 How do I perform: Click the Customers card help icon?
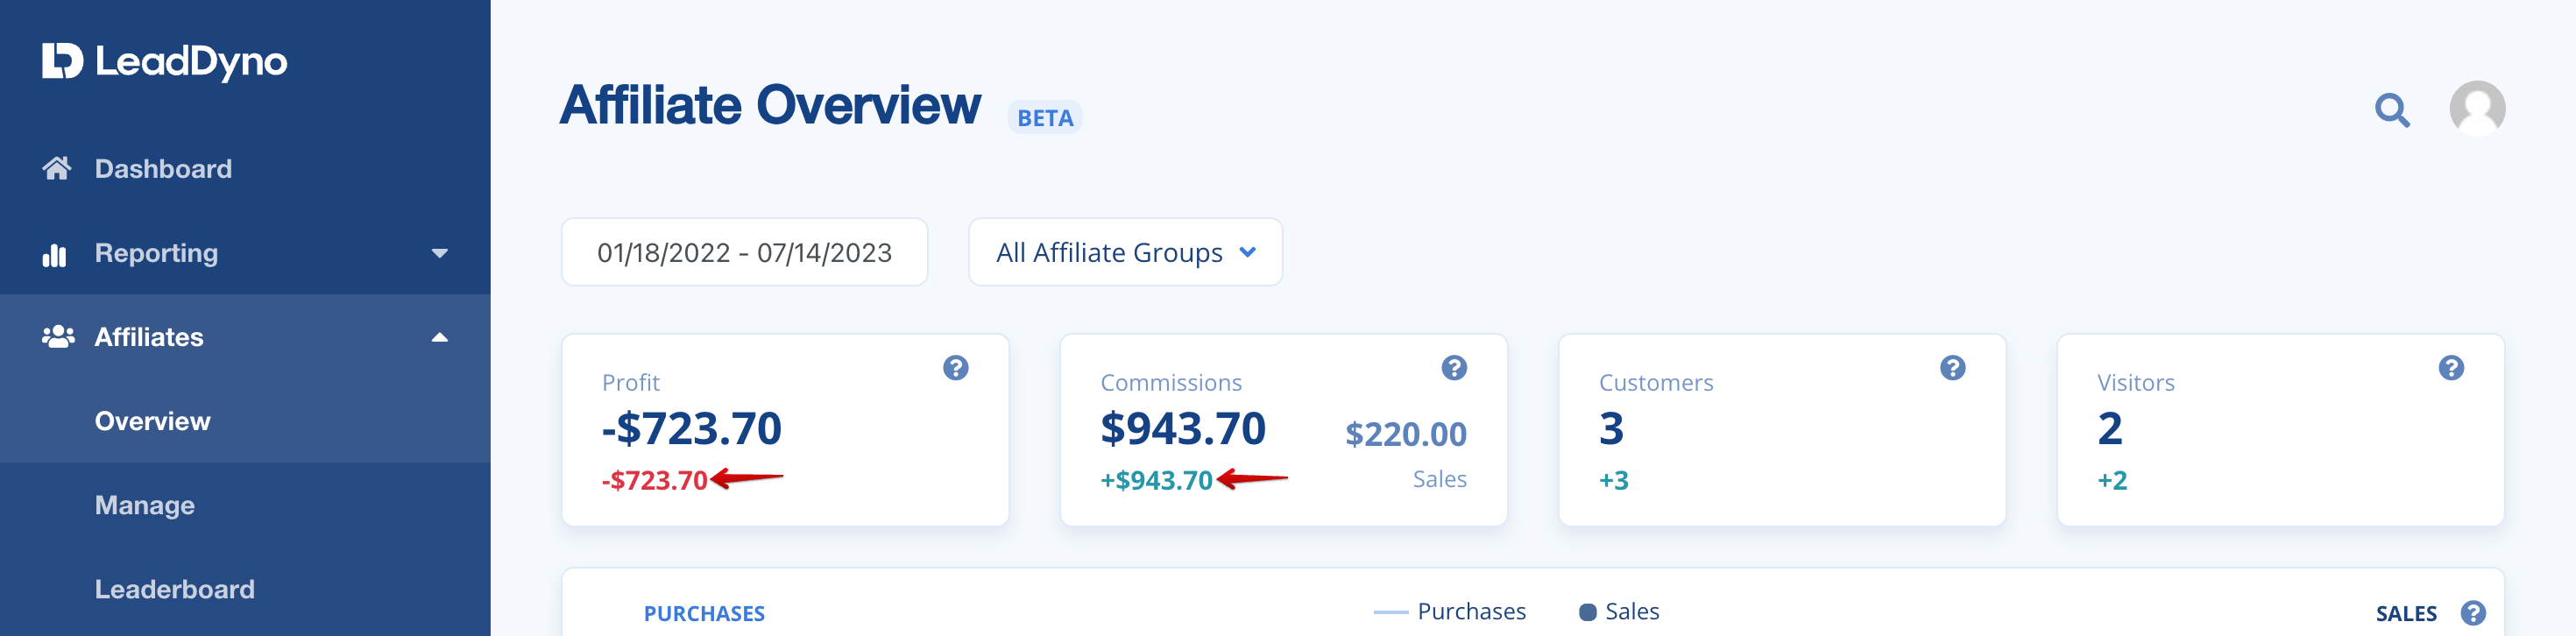(x=1951, y=368)
